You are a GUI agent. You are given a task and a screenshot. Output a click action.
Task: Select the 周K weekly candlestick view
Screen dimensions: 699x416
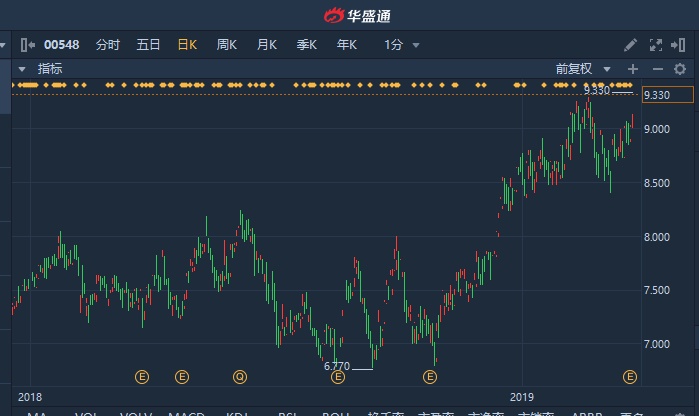(x=226, y=45)
